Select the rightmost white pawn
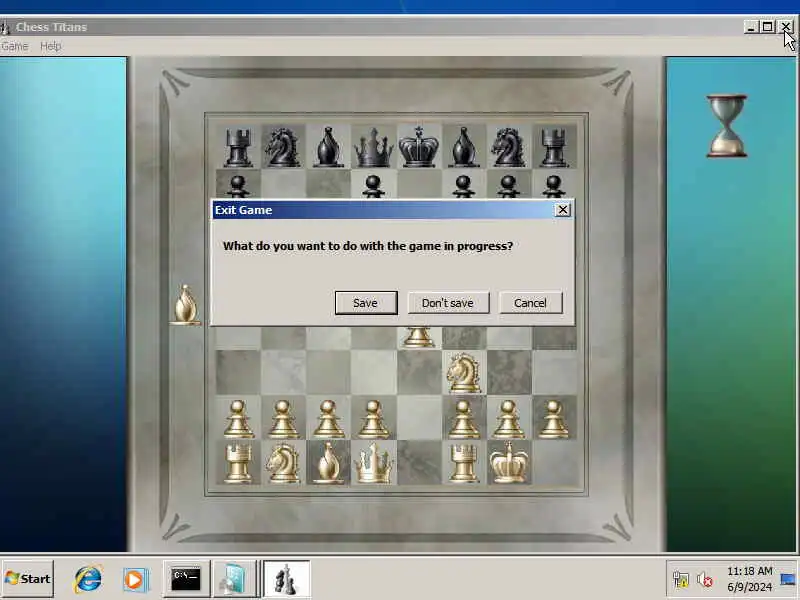 click(x=554, y=419)
